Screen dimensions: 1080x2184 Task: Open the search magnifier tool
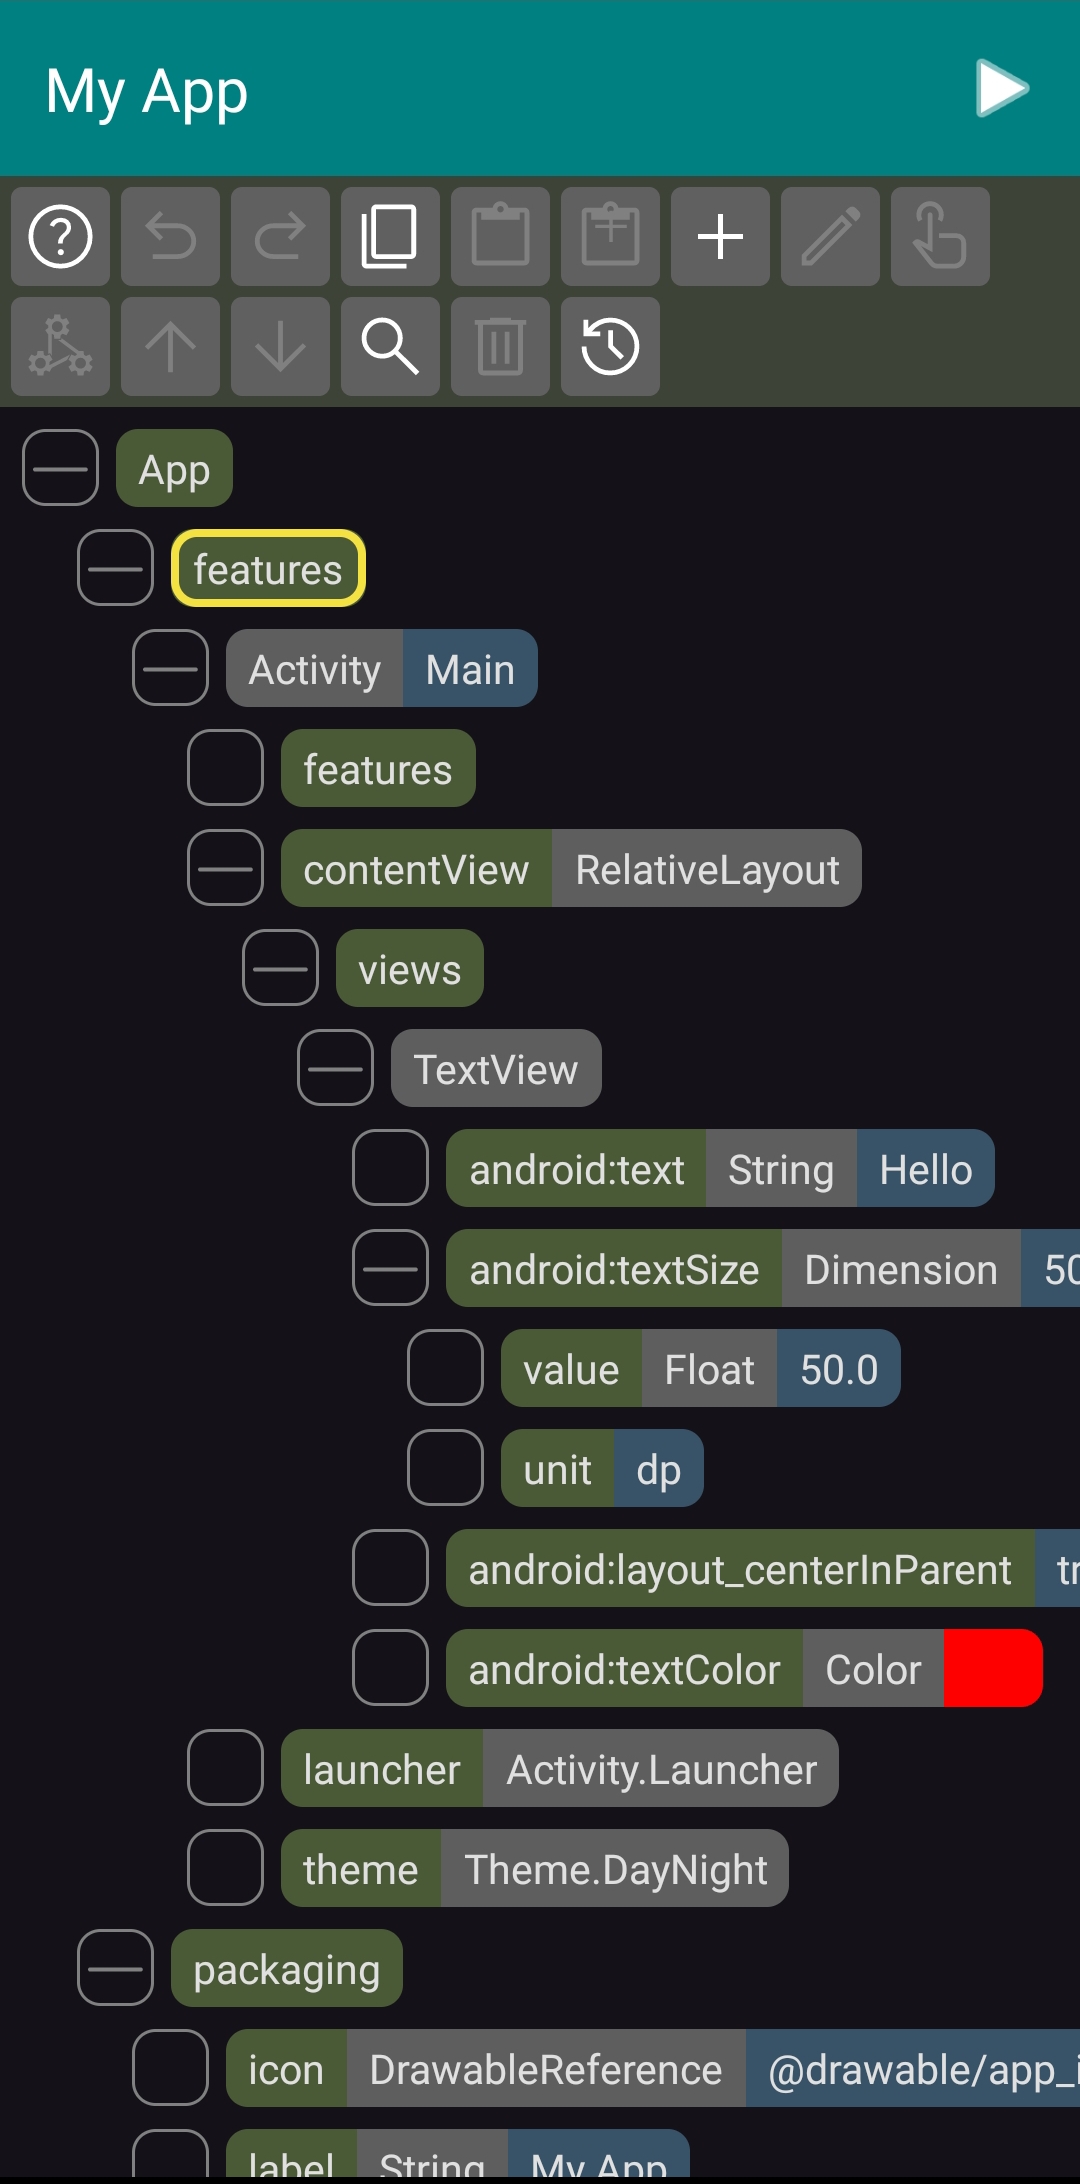click(390, 347)
